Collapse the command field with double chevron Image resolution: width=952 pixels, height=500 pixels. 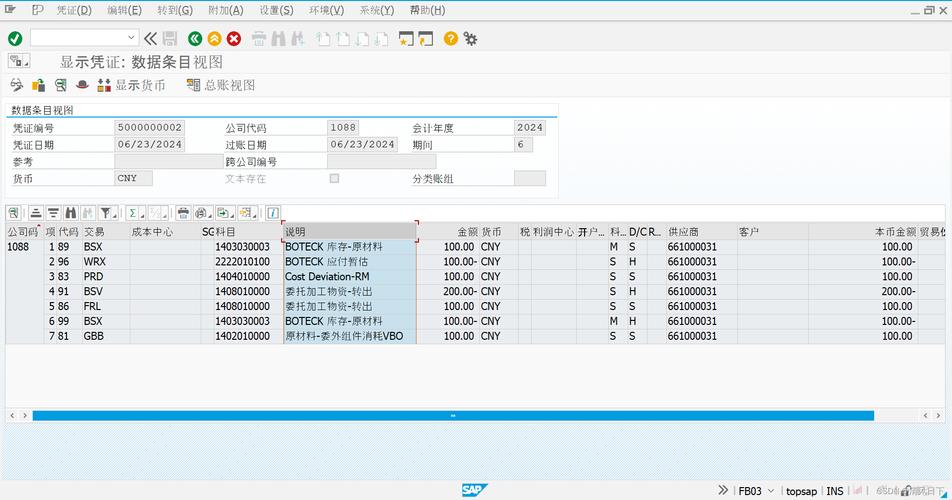click(150, 39)
